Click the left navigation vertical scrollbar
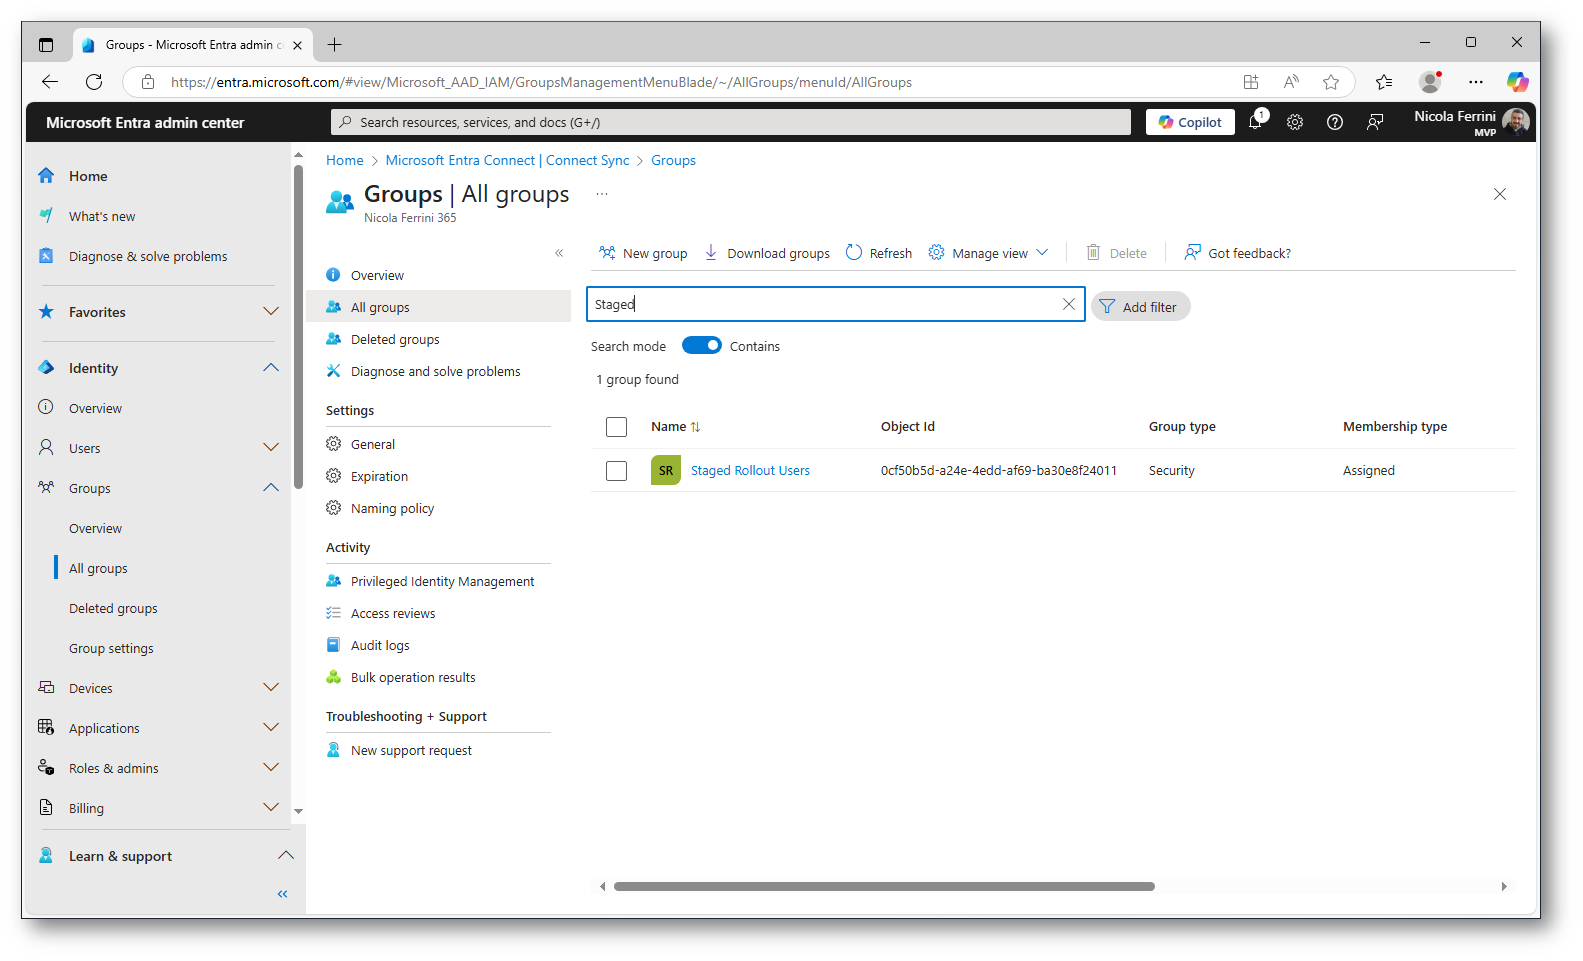This screenshot has width=1583, height=961. (298, 327)
